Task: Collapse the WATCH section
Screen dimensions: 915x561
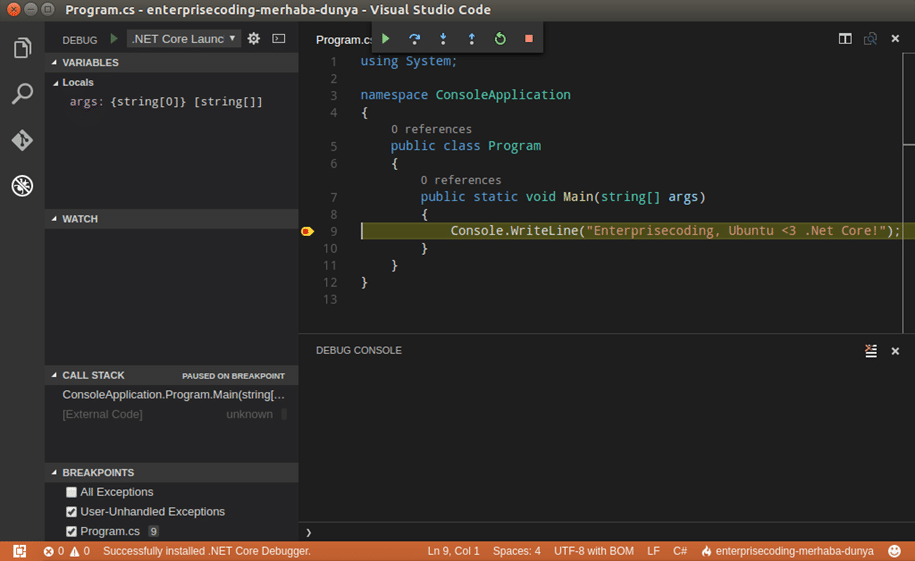Action: coord(172,219)
